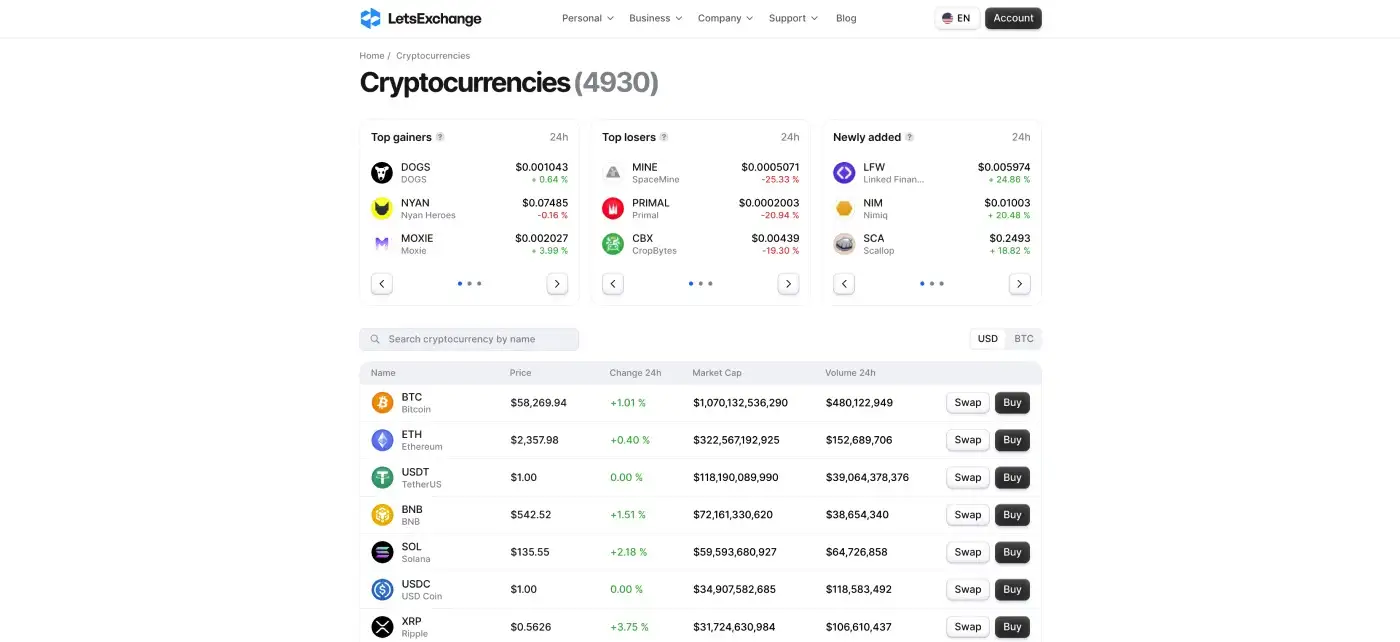Show next Top losers page arrow
This screenshot has height=642, width=1400.
click(788, 284)
